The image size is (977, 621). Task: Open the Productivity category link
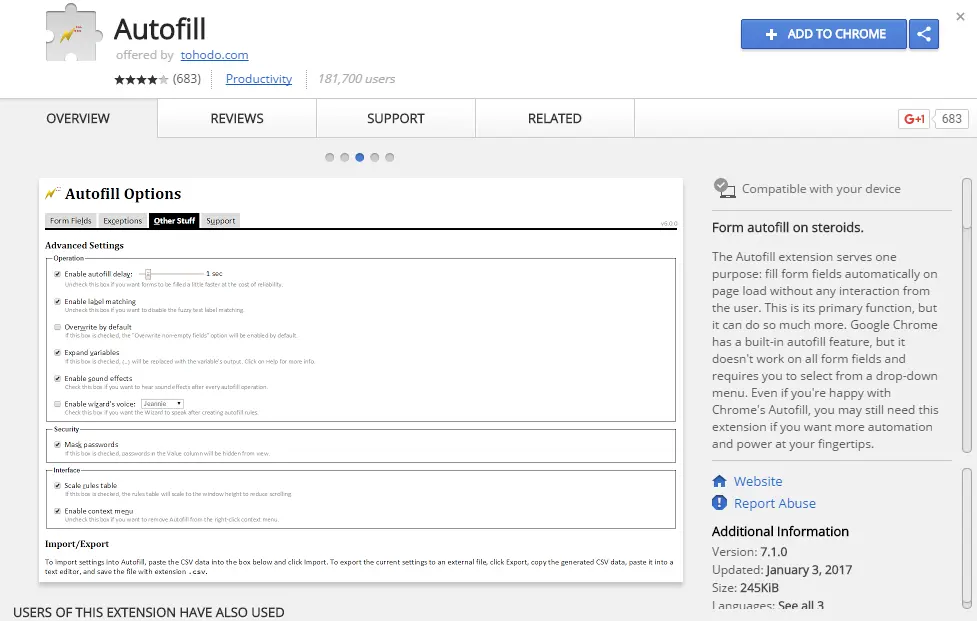click(259, 79)
